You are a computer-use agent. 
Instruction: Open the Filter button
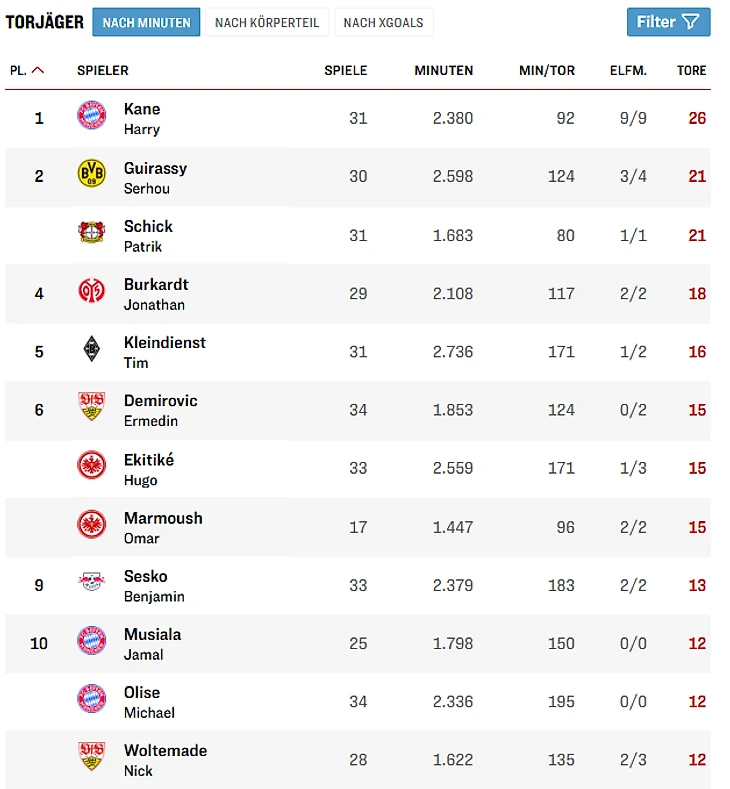[668, 22]
